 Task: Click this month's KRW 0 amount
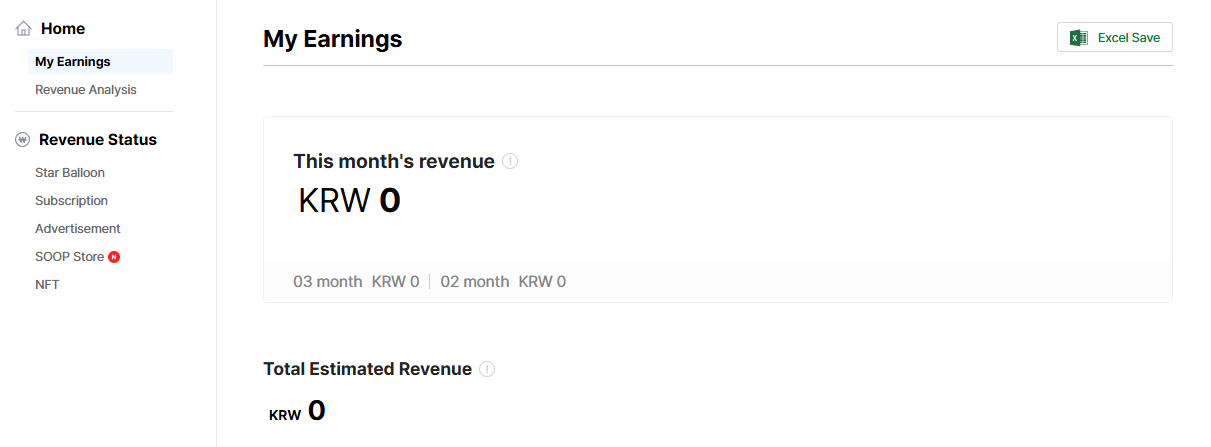coord(349,201)
